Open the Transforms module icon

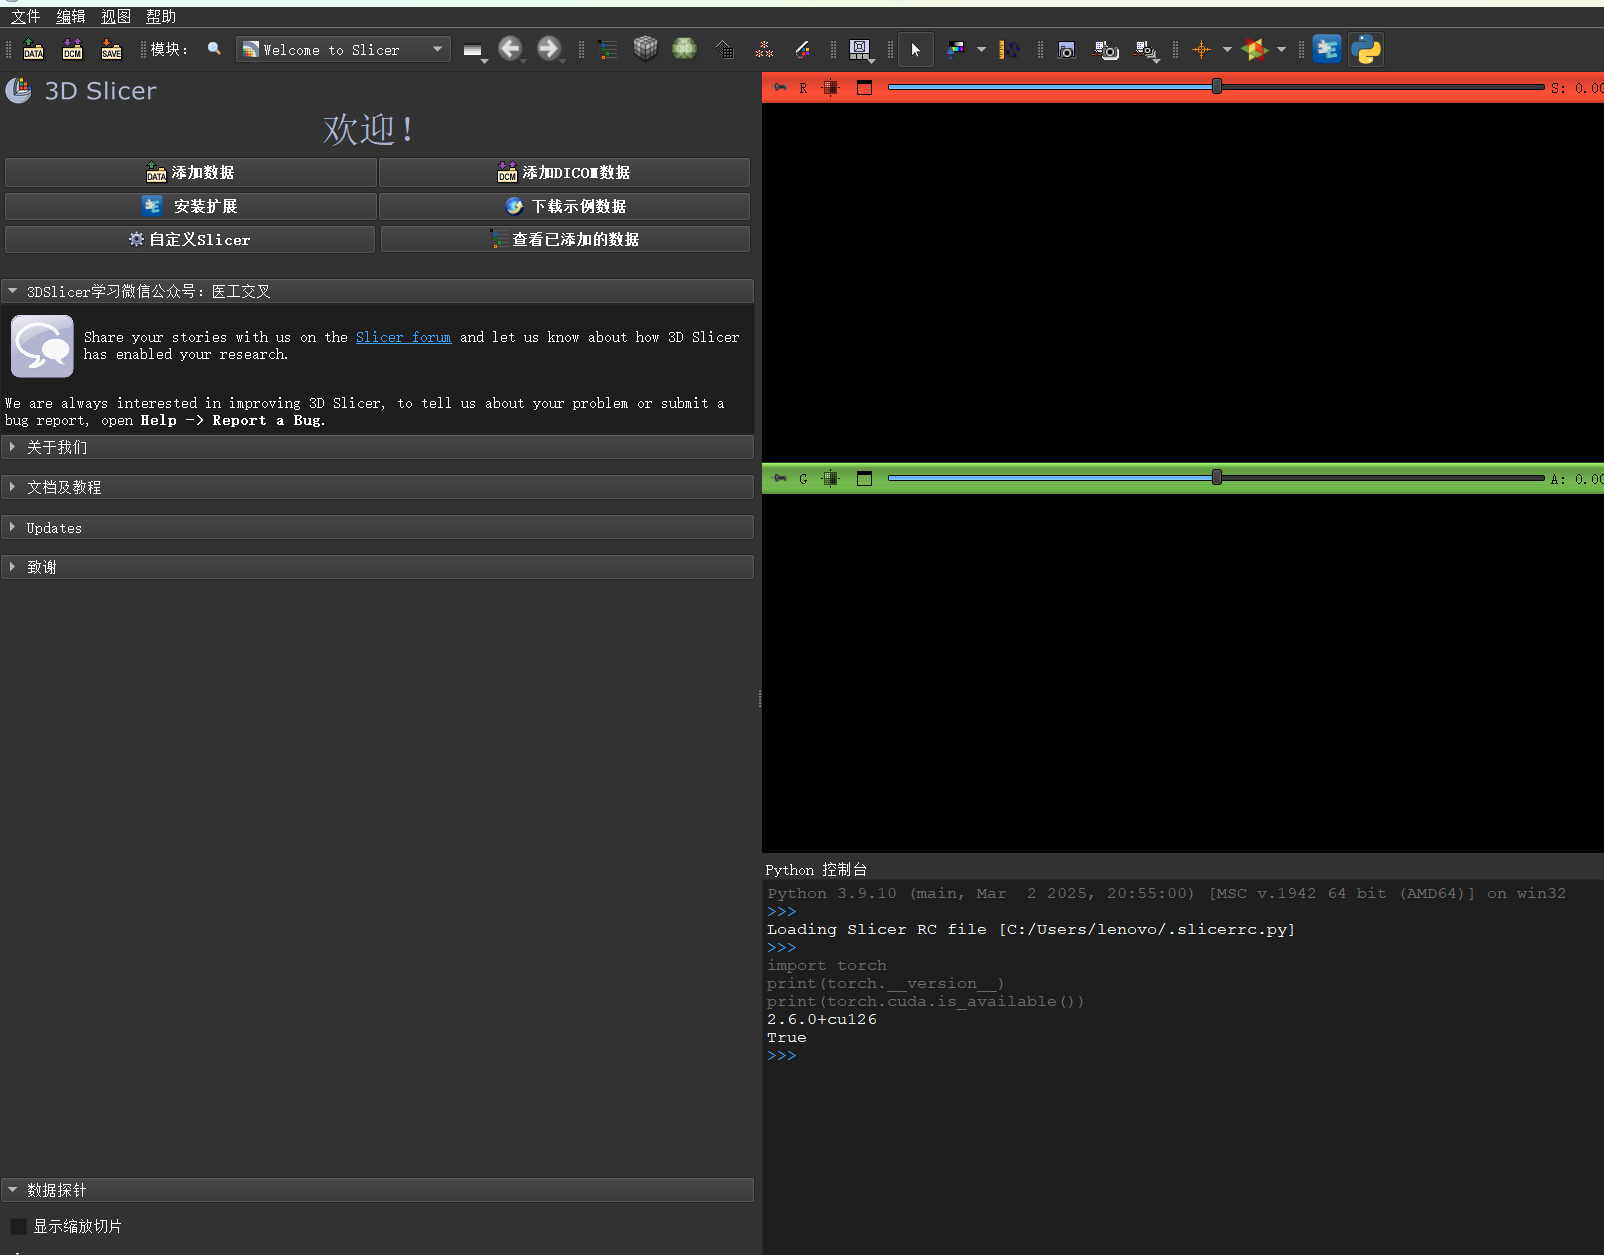coord(725,49)
